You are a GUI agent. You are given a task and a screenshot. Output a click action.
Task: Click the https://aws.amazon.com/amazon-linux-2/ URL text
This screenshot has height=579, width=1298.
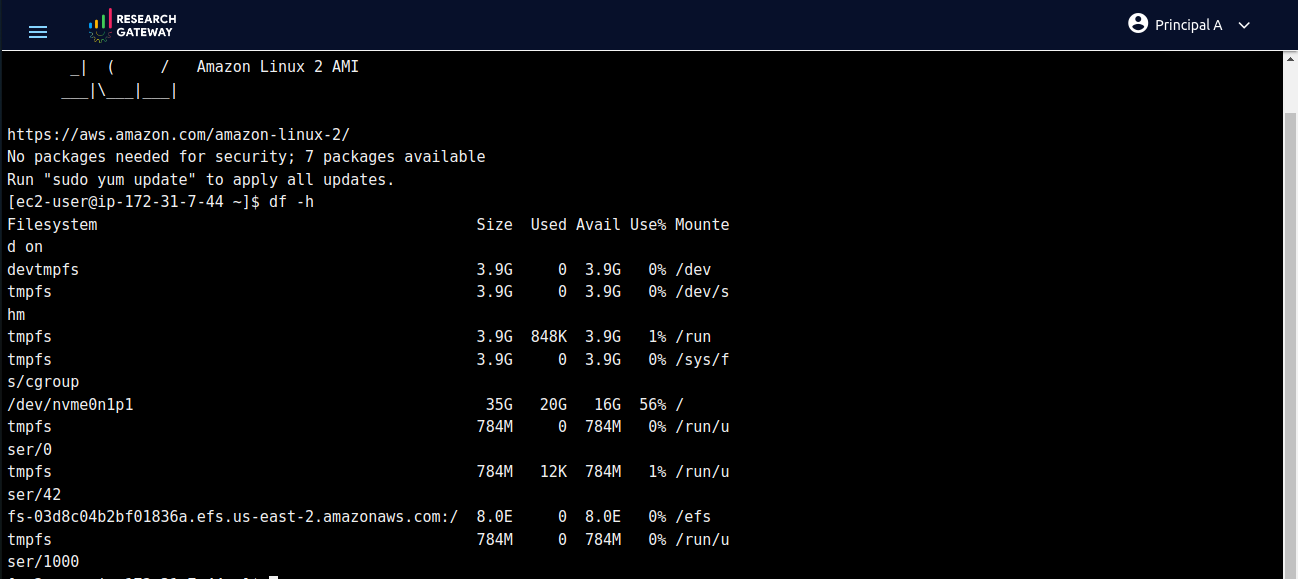[x=178, y=134]
